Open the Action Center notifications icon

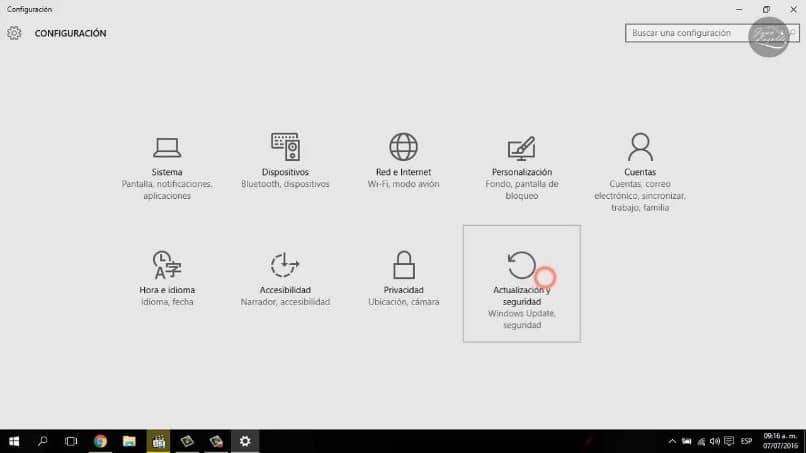[729, 441]
